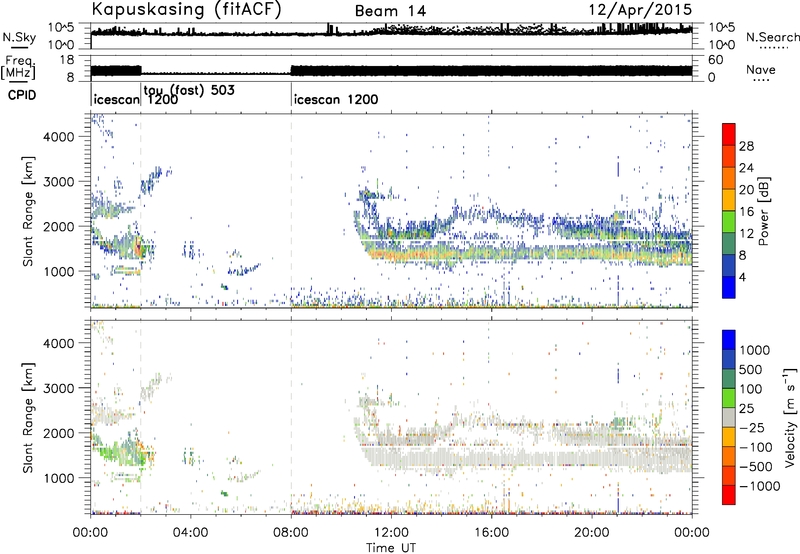Click the '60' Nave axis tick
800x554 pixels.
pyautogui.click(x=715, y=60)
